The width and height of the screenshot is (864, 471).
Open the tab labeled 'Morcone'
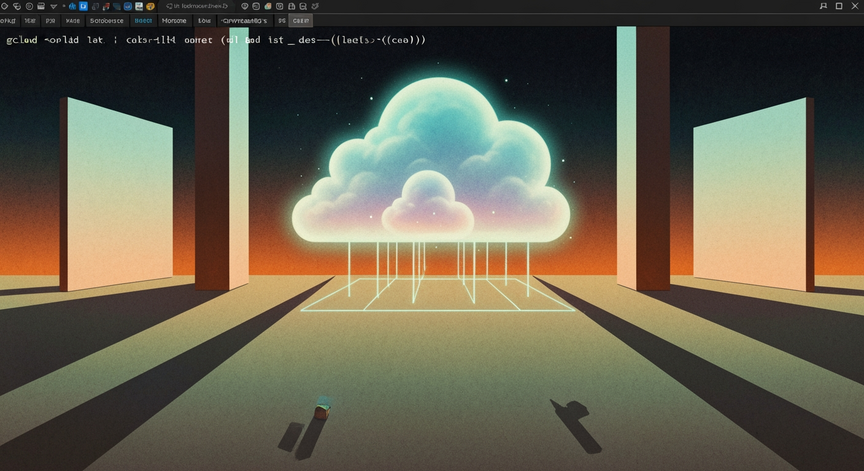pos(174,20)
